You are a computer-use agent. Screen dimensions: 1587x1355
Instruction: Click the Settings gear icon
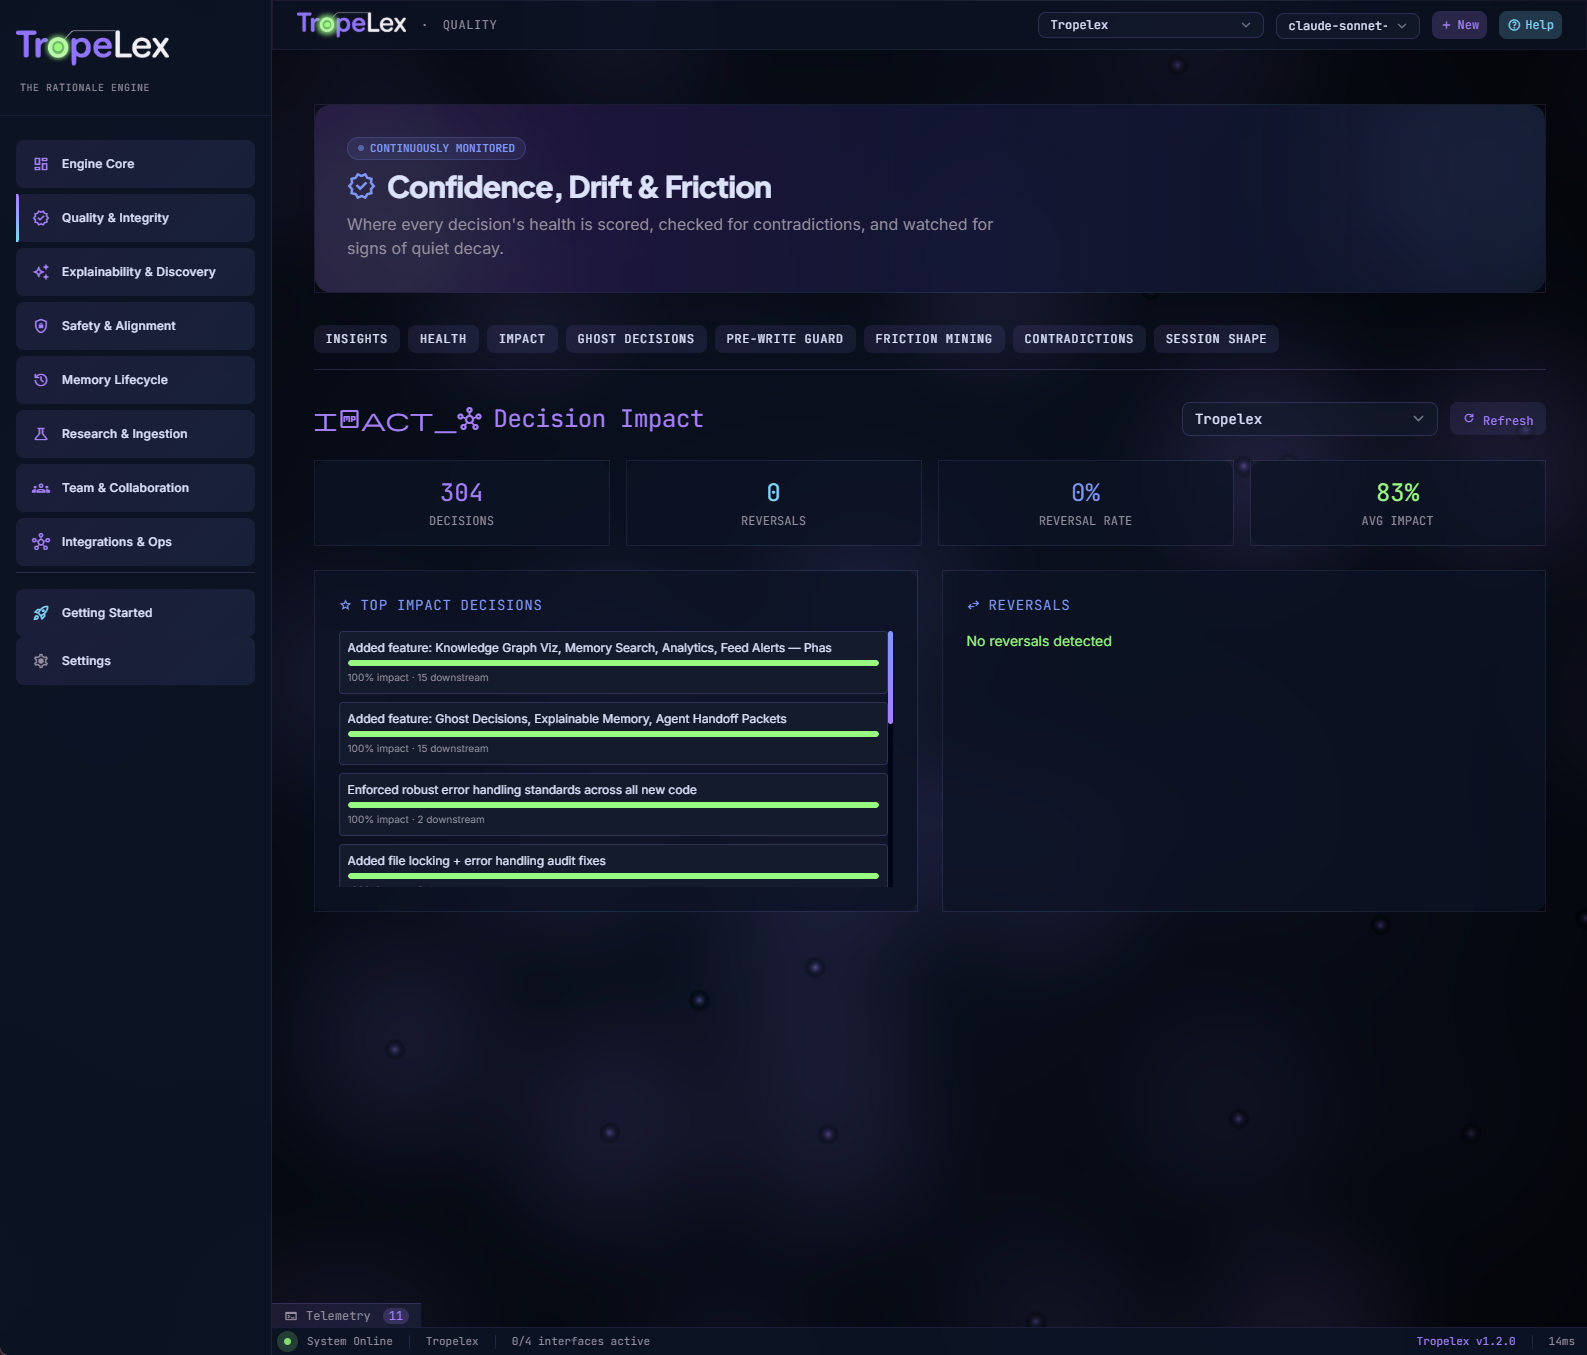[41, 661]
